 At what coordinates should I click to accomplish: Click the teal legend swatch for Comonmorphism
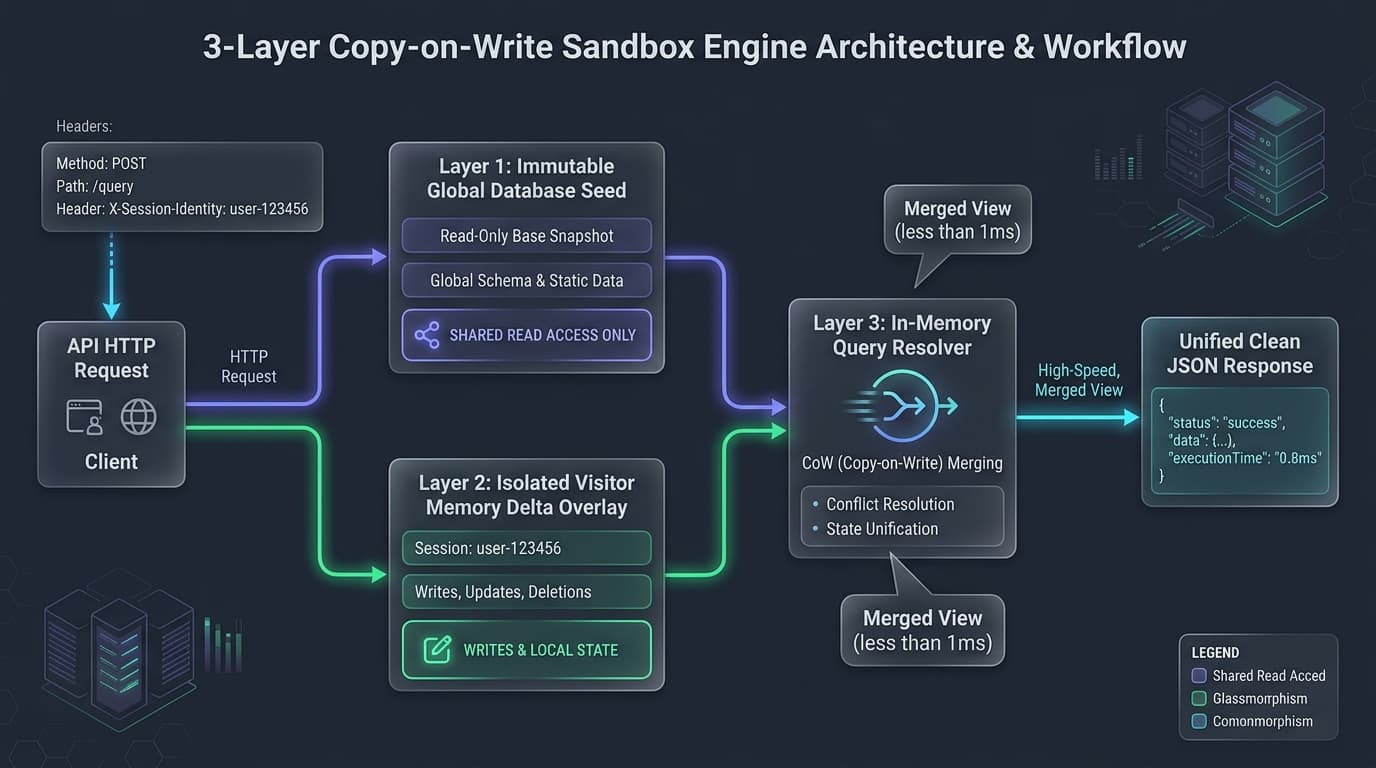pos(1199,721)
